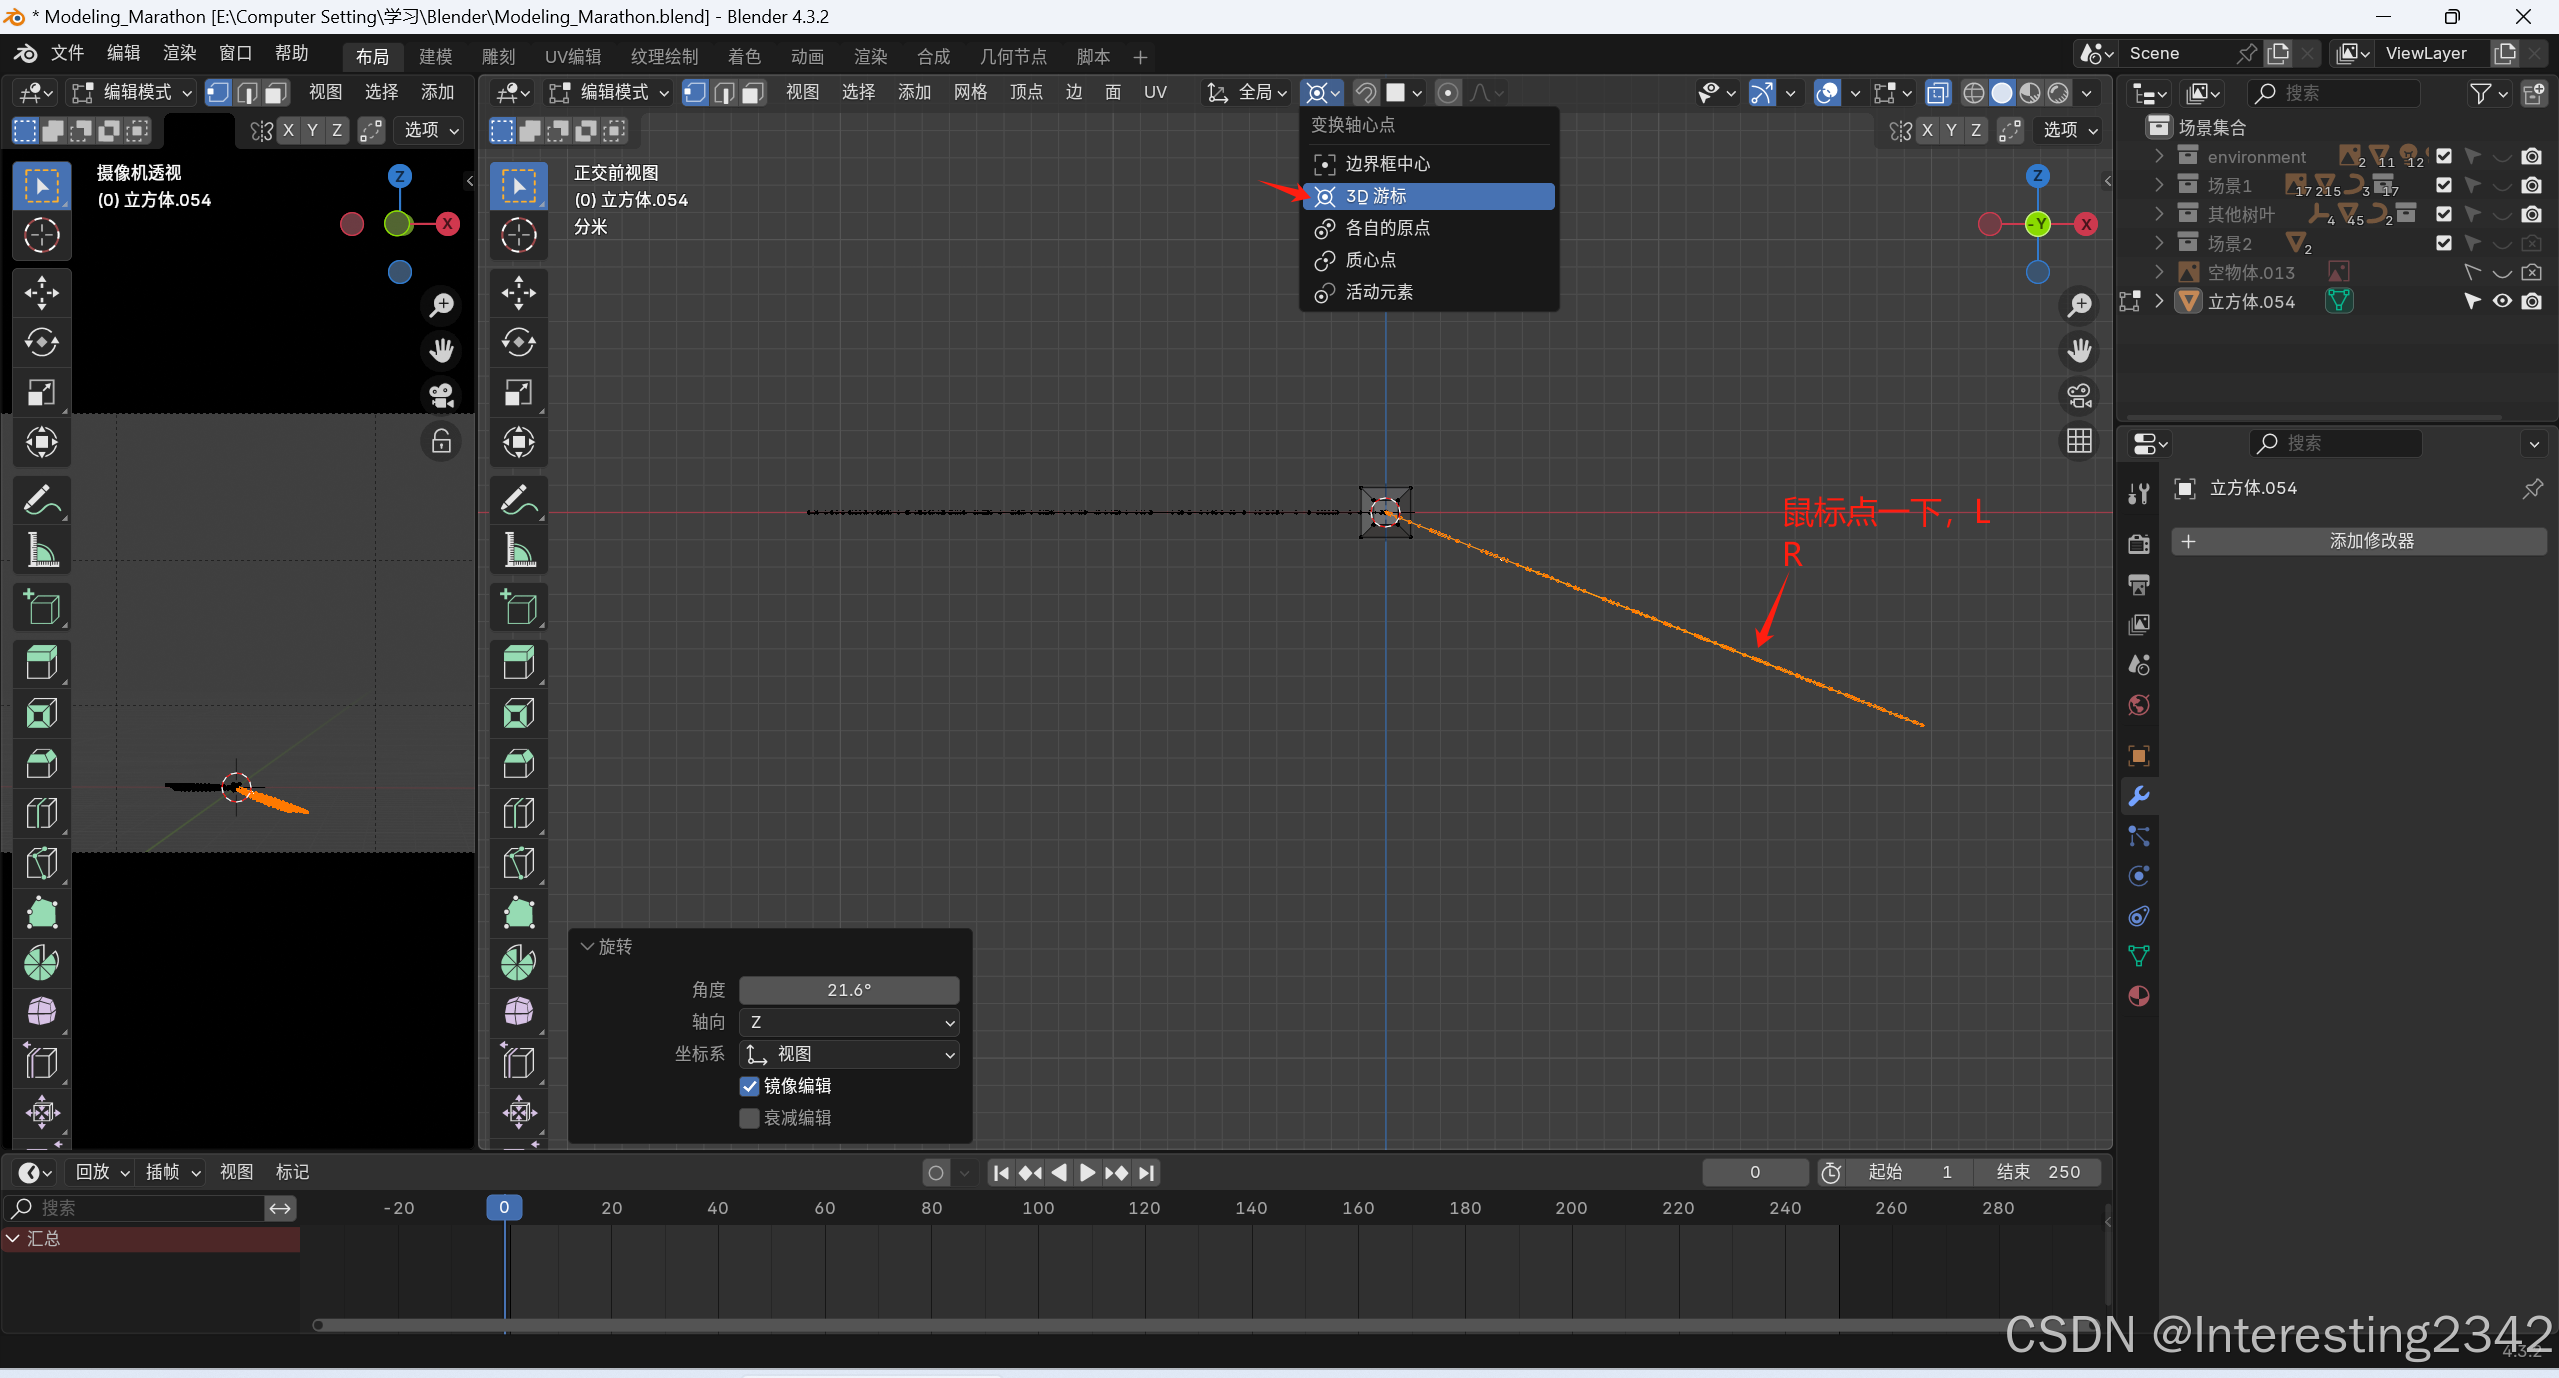Select the Measure tool in front view
2559x1378 pixels.
pyautogui.click(x=518, y=550)
